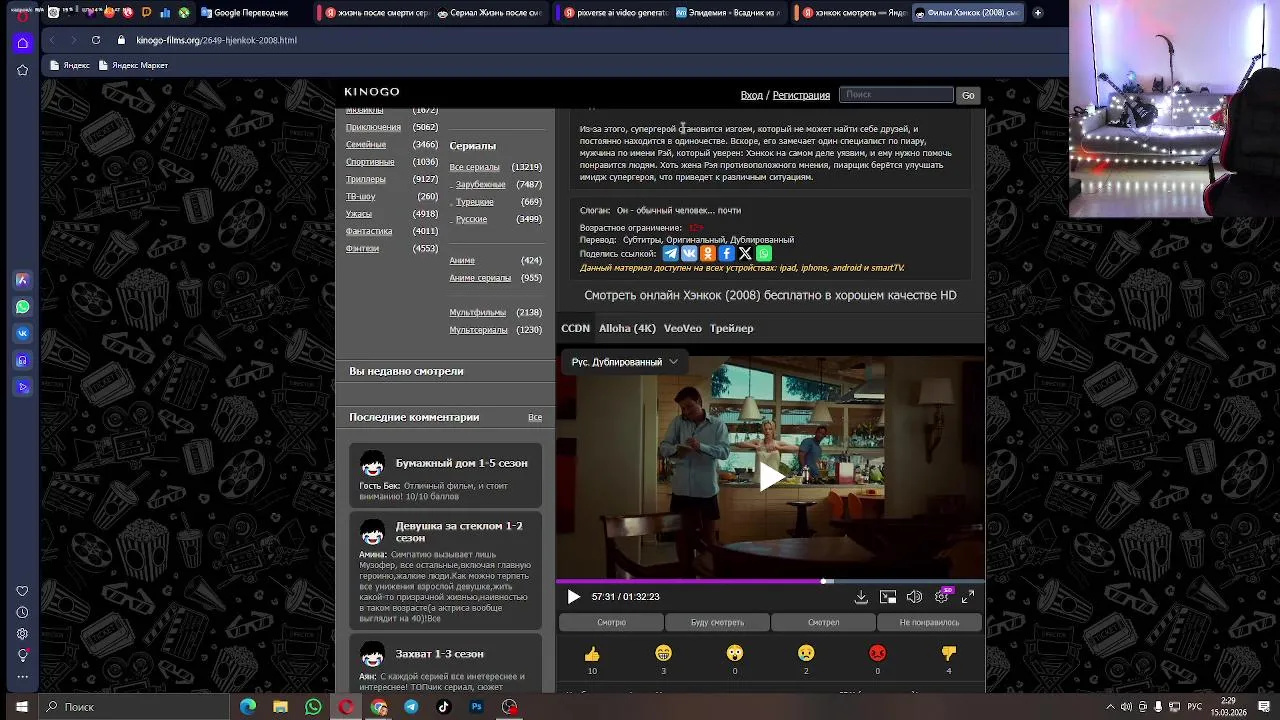1280x720 pixels.
Task: Give a thumbs down reaction
Action: 949,654
